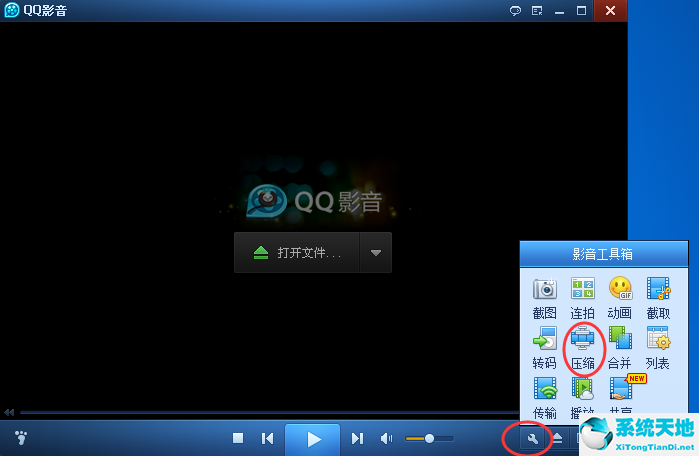This screenshot has width=699, height=456.
Task: Adjust the volume slider
Action: click(x=429, y=438)
